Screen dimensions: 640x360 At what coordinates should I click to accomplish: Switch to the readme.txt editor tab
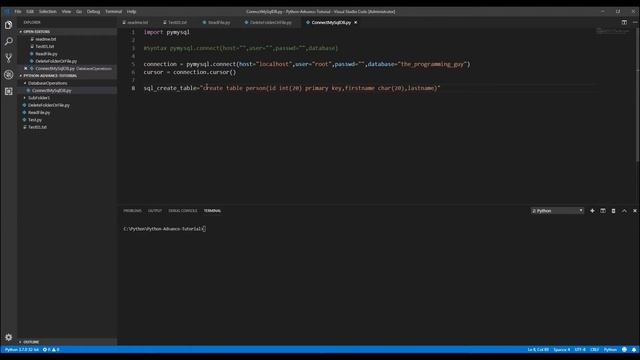137,22
